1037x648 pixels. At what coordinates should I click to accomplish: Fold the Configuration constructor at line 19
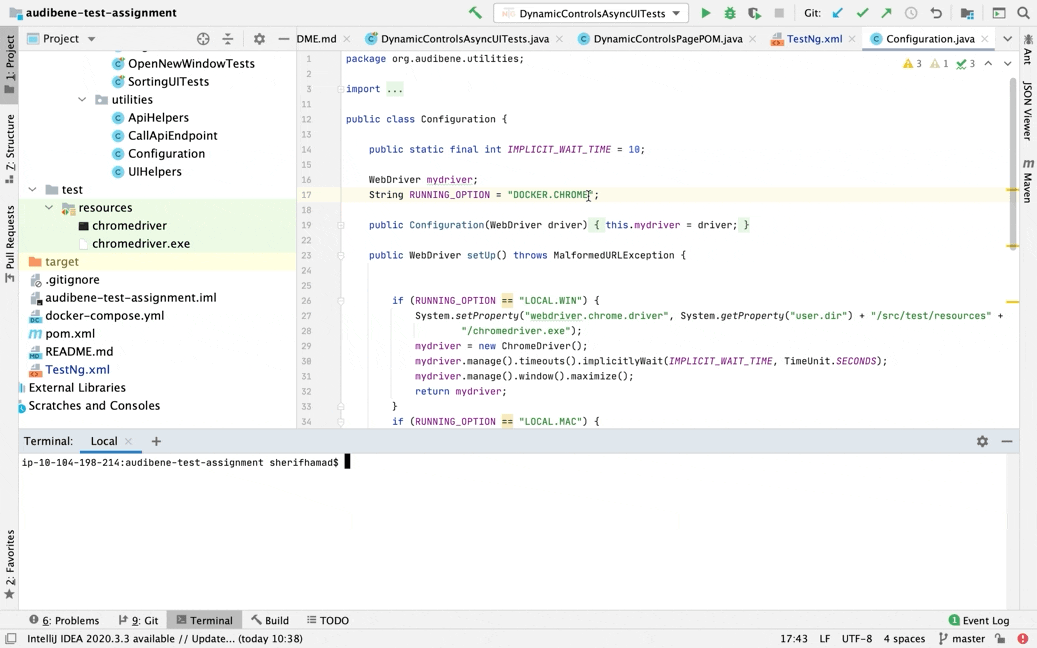click(341, 225)
